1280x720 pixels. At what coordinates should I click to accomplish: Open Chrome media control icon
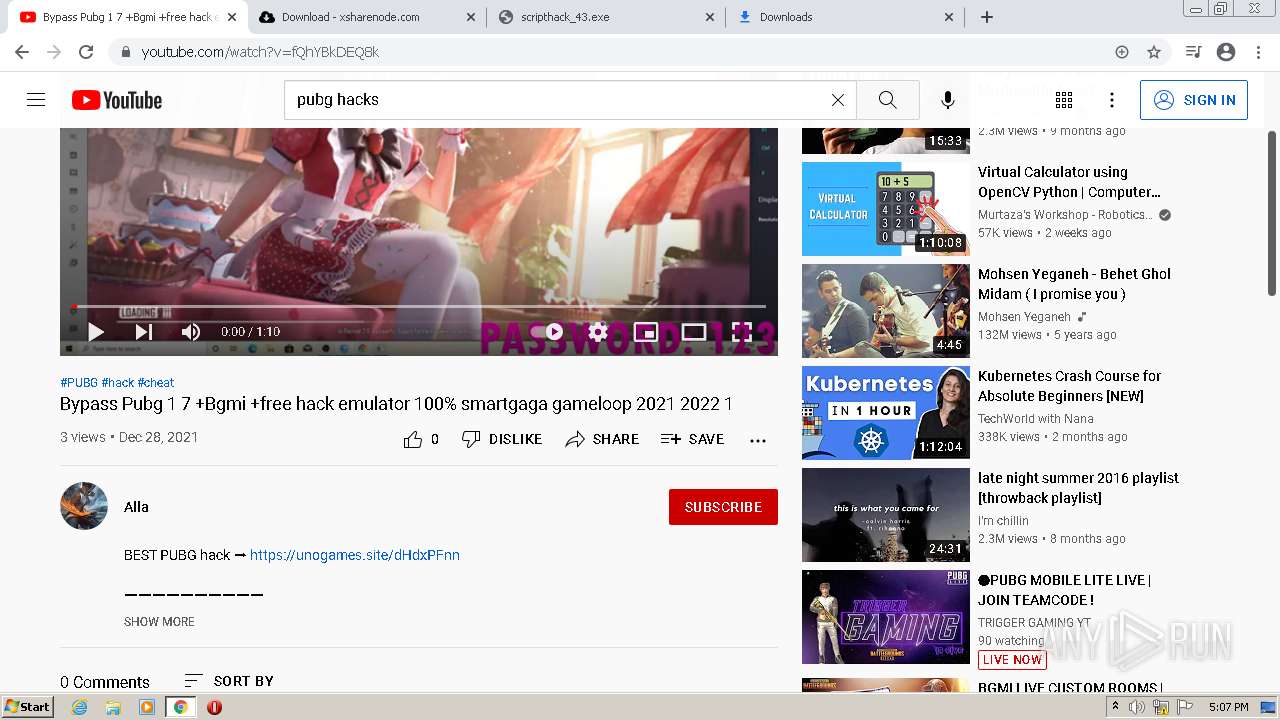tap(1193, 52)
